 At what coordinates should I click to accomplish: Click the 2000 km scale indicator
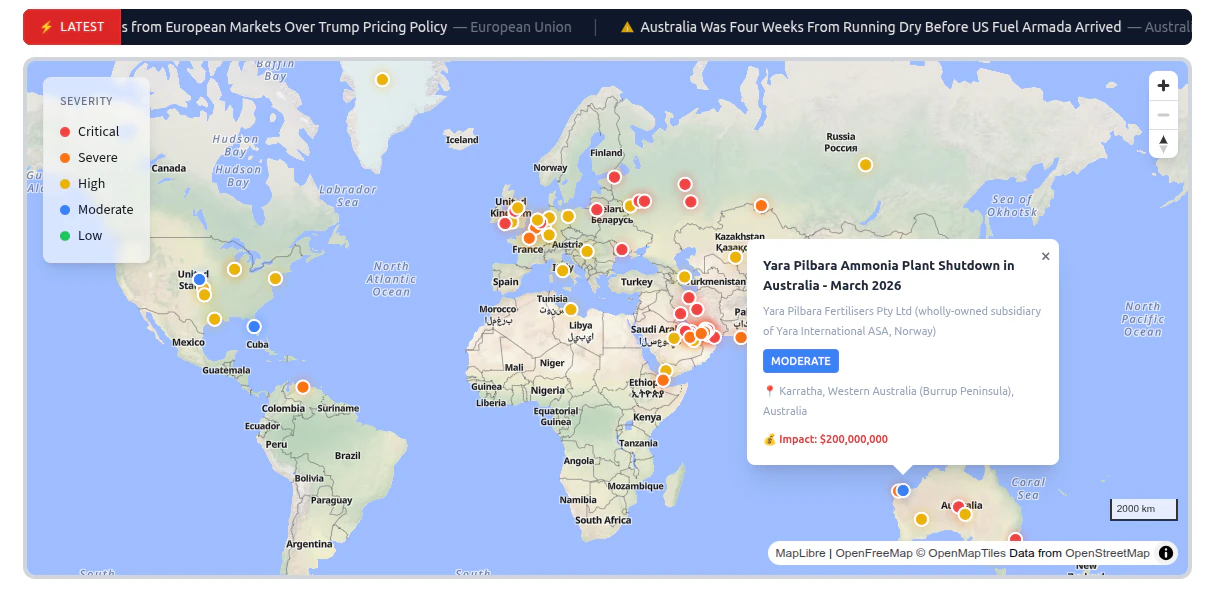[1143, 509]
